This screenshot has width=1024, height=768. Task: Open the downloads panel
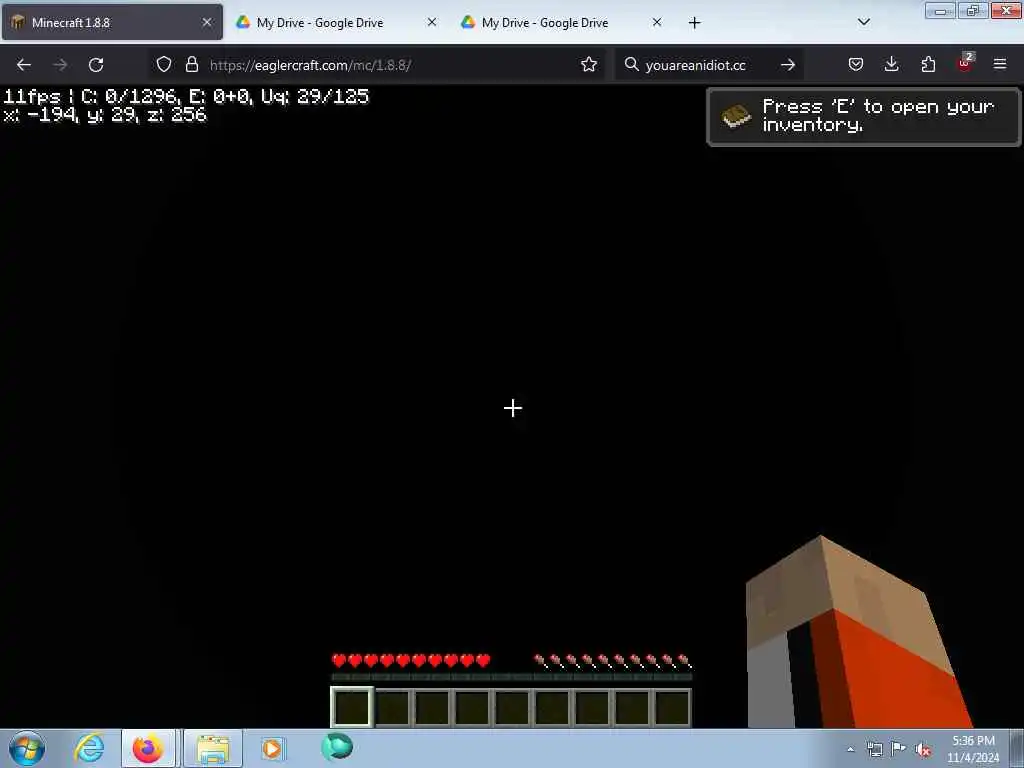(x=891, y=64)
